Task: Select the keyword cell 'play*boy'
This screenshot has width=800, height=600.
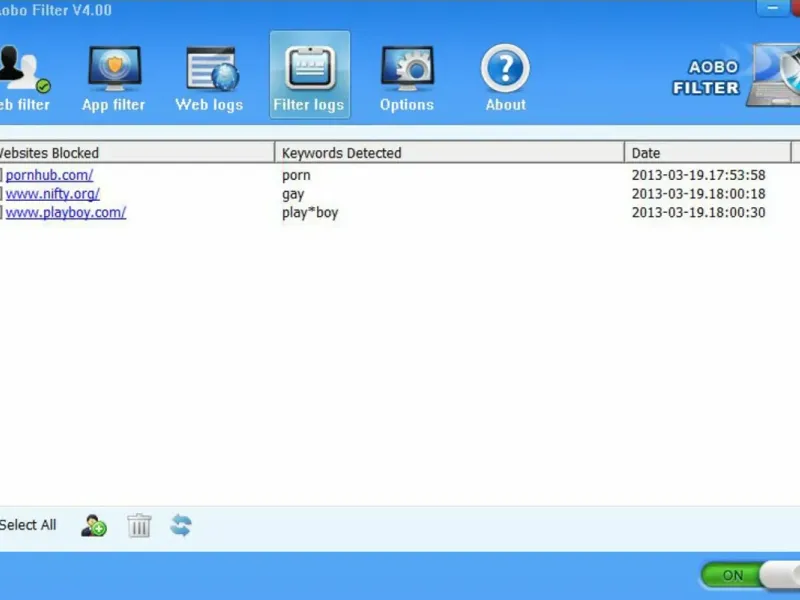Action: click(310, 213)
